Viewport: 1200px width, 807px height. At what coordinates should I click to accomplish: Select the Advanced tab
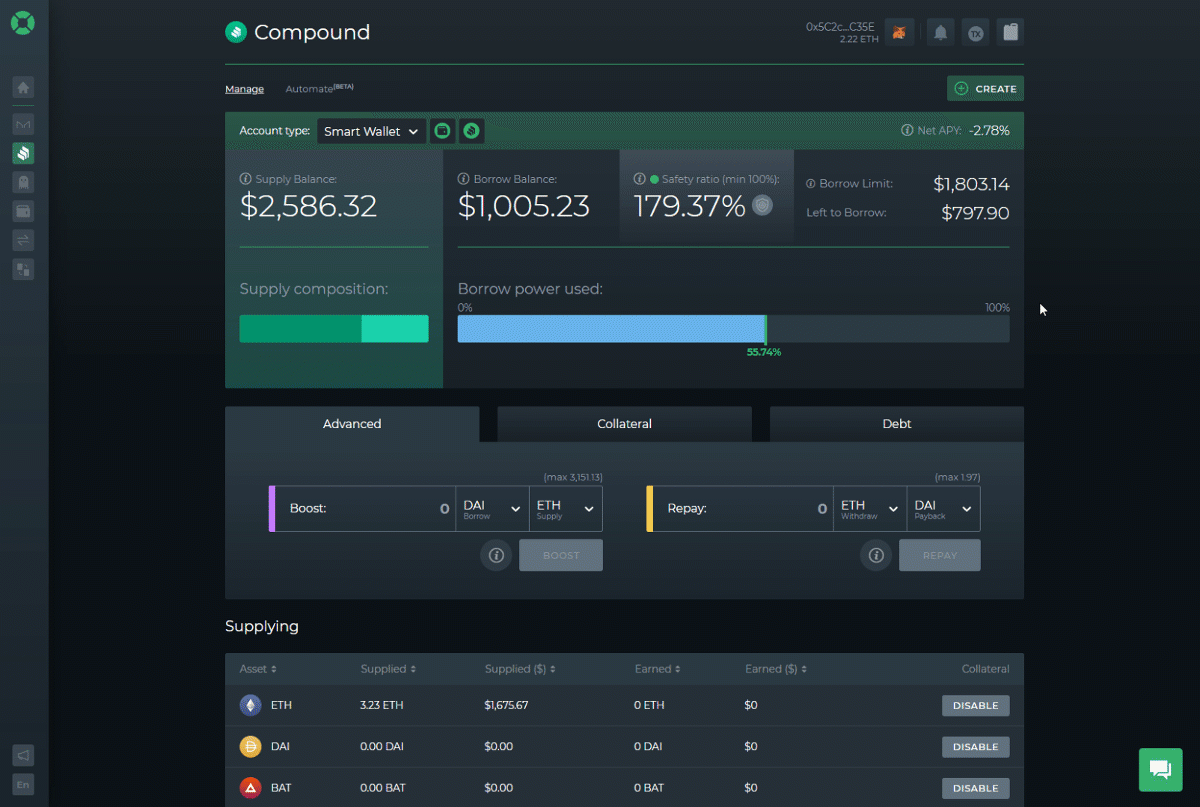tap(352, 424)
